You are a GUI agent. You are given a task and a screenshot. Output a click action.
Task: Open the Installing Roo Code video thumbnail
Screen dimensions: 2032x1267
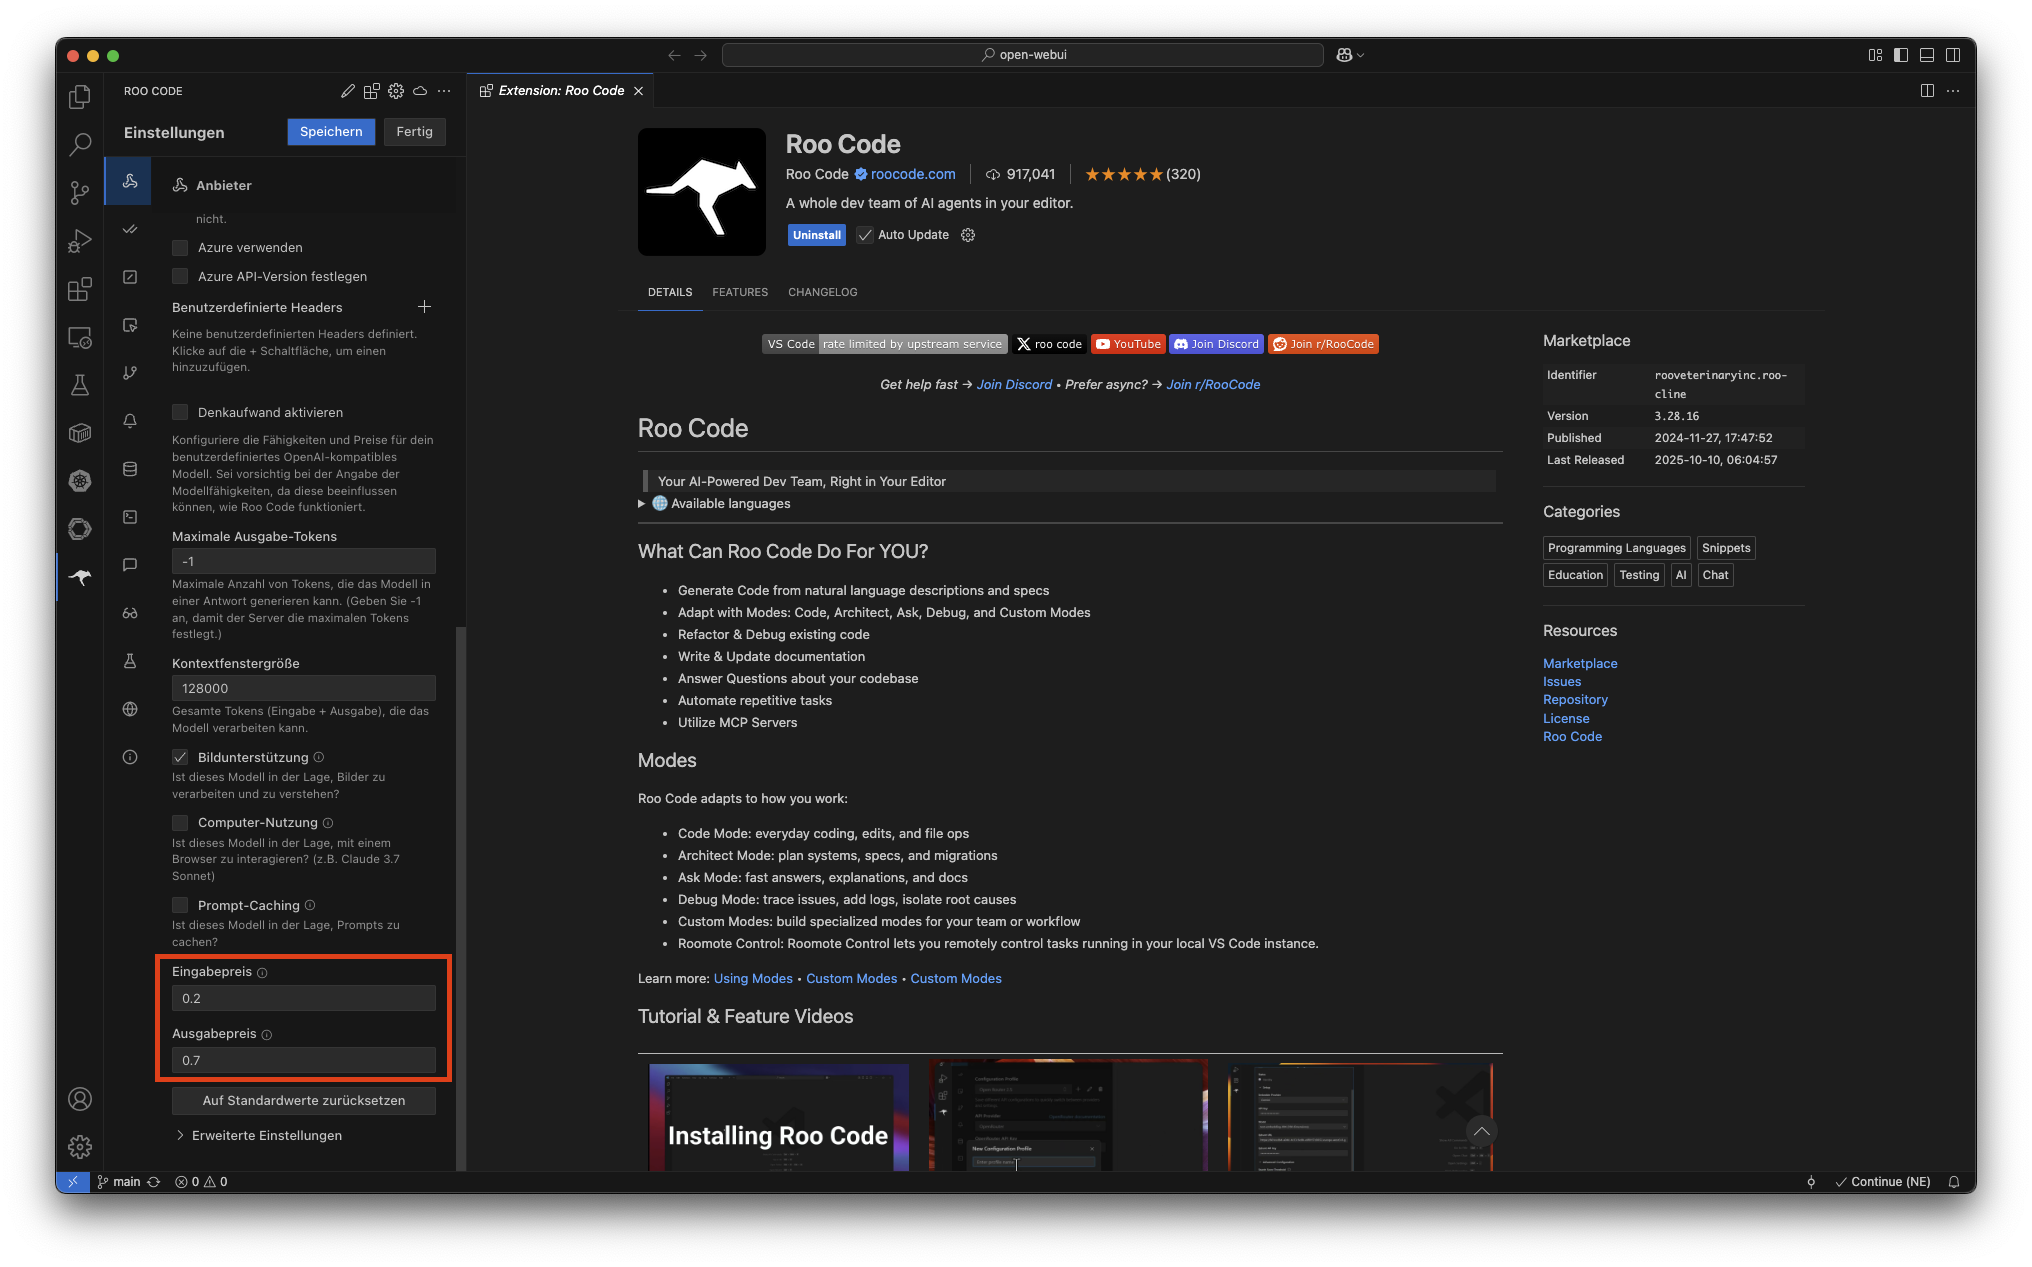tap(779, 1116)
